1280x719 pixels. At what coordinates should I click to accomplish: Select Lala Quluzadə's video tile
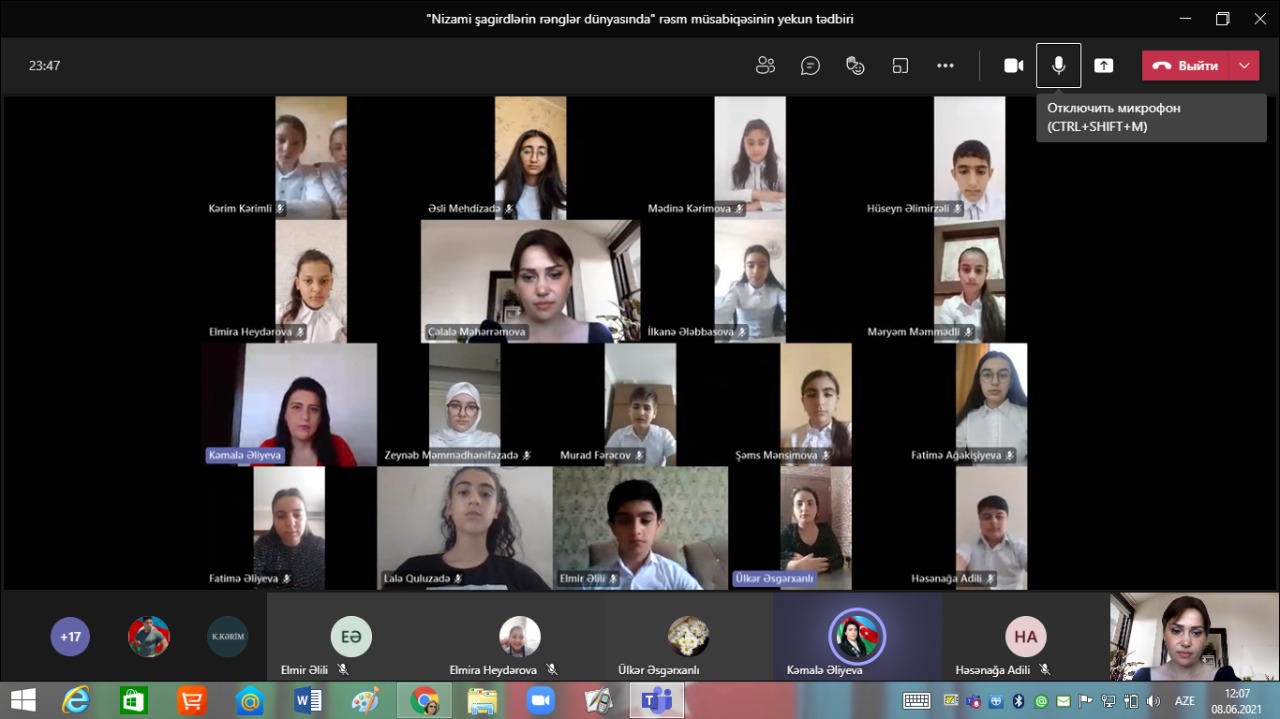click(465, 528)
